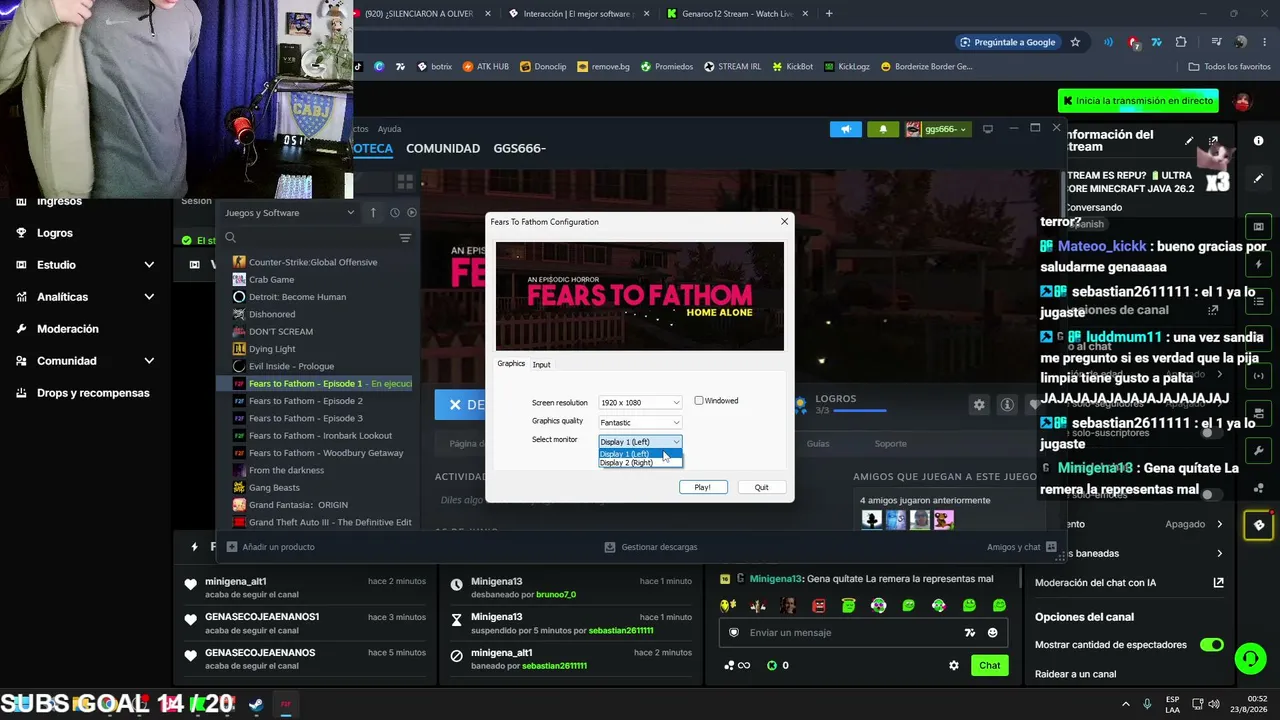Click the Play! button
Image resolution: width=1280 pixels, height=720 pixels.
click(703, 487)
